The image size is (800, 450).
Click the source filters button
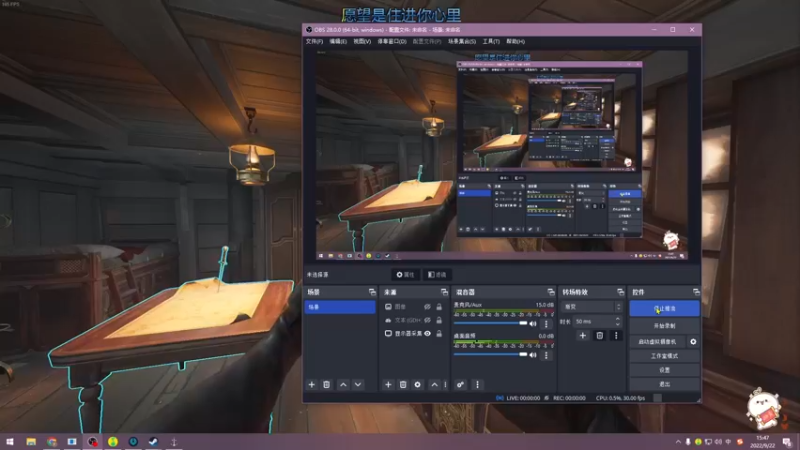(x=437, y=274)
